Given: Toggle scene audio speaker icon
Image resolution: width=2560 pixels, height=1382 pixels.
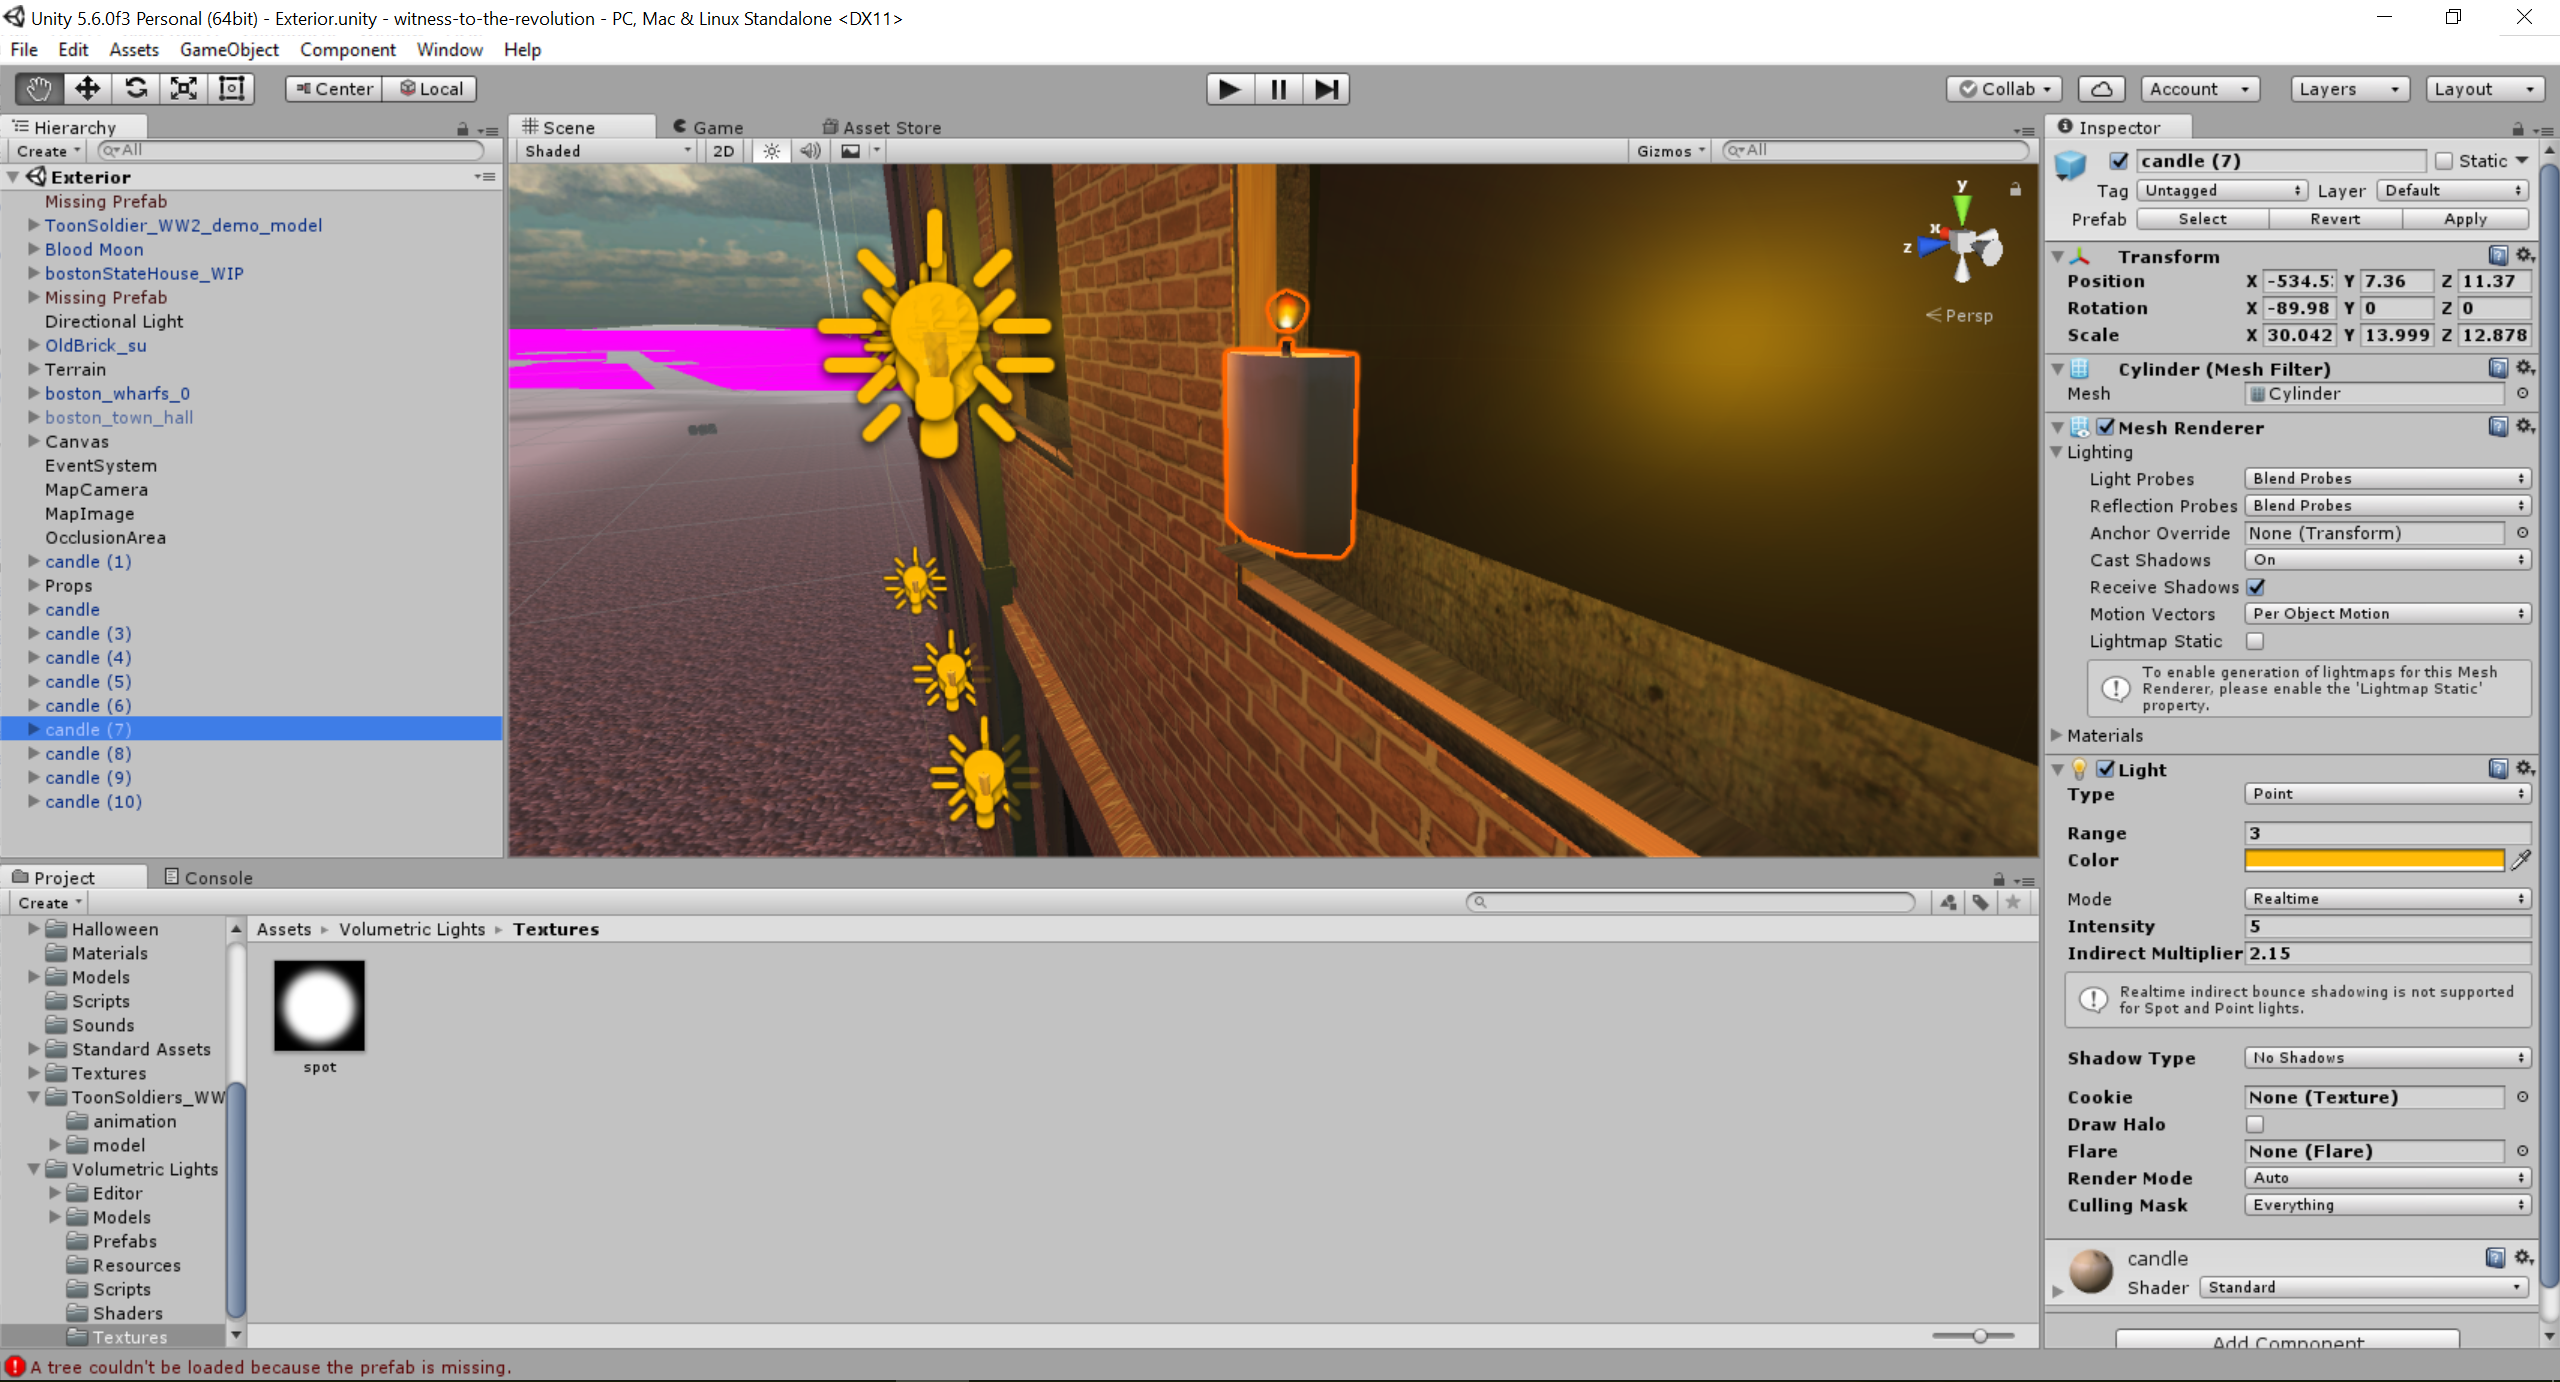Looking at the screenshot, I should tap(810, 151).
